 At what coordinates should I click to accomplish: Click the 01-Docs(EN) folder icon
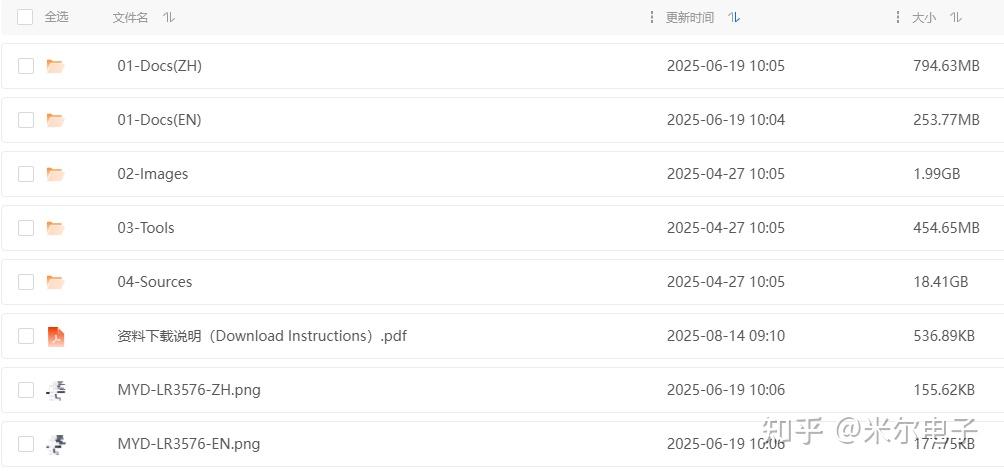pyautogui.click(x=55, y=120)
